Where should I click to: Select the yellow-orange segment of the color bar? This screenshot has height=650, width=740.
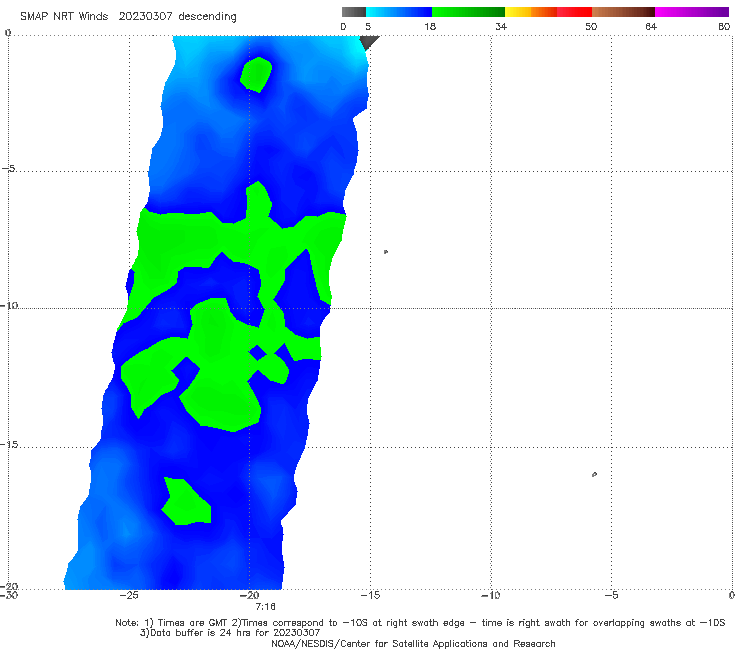531,12
